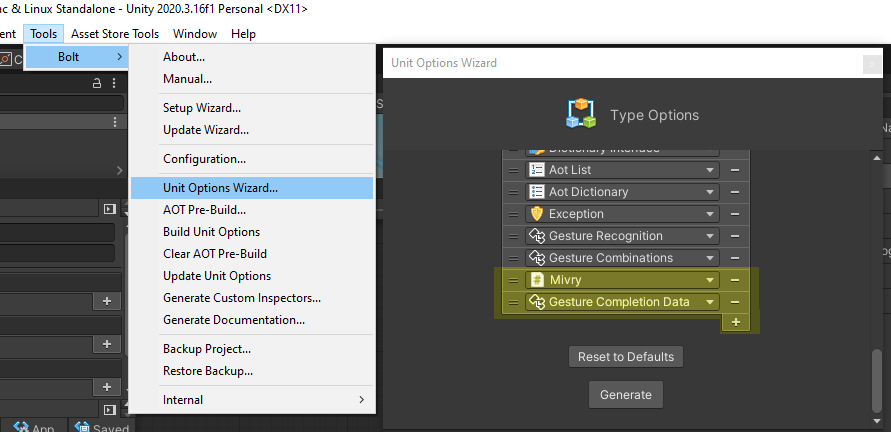Expand the Internal submenu
The width and height of the screenshot is (891, 432).
(x=251, y=400)
